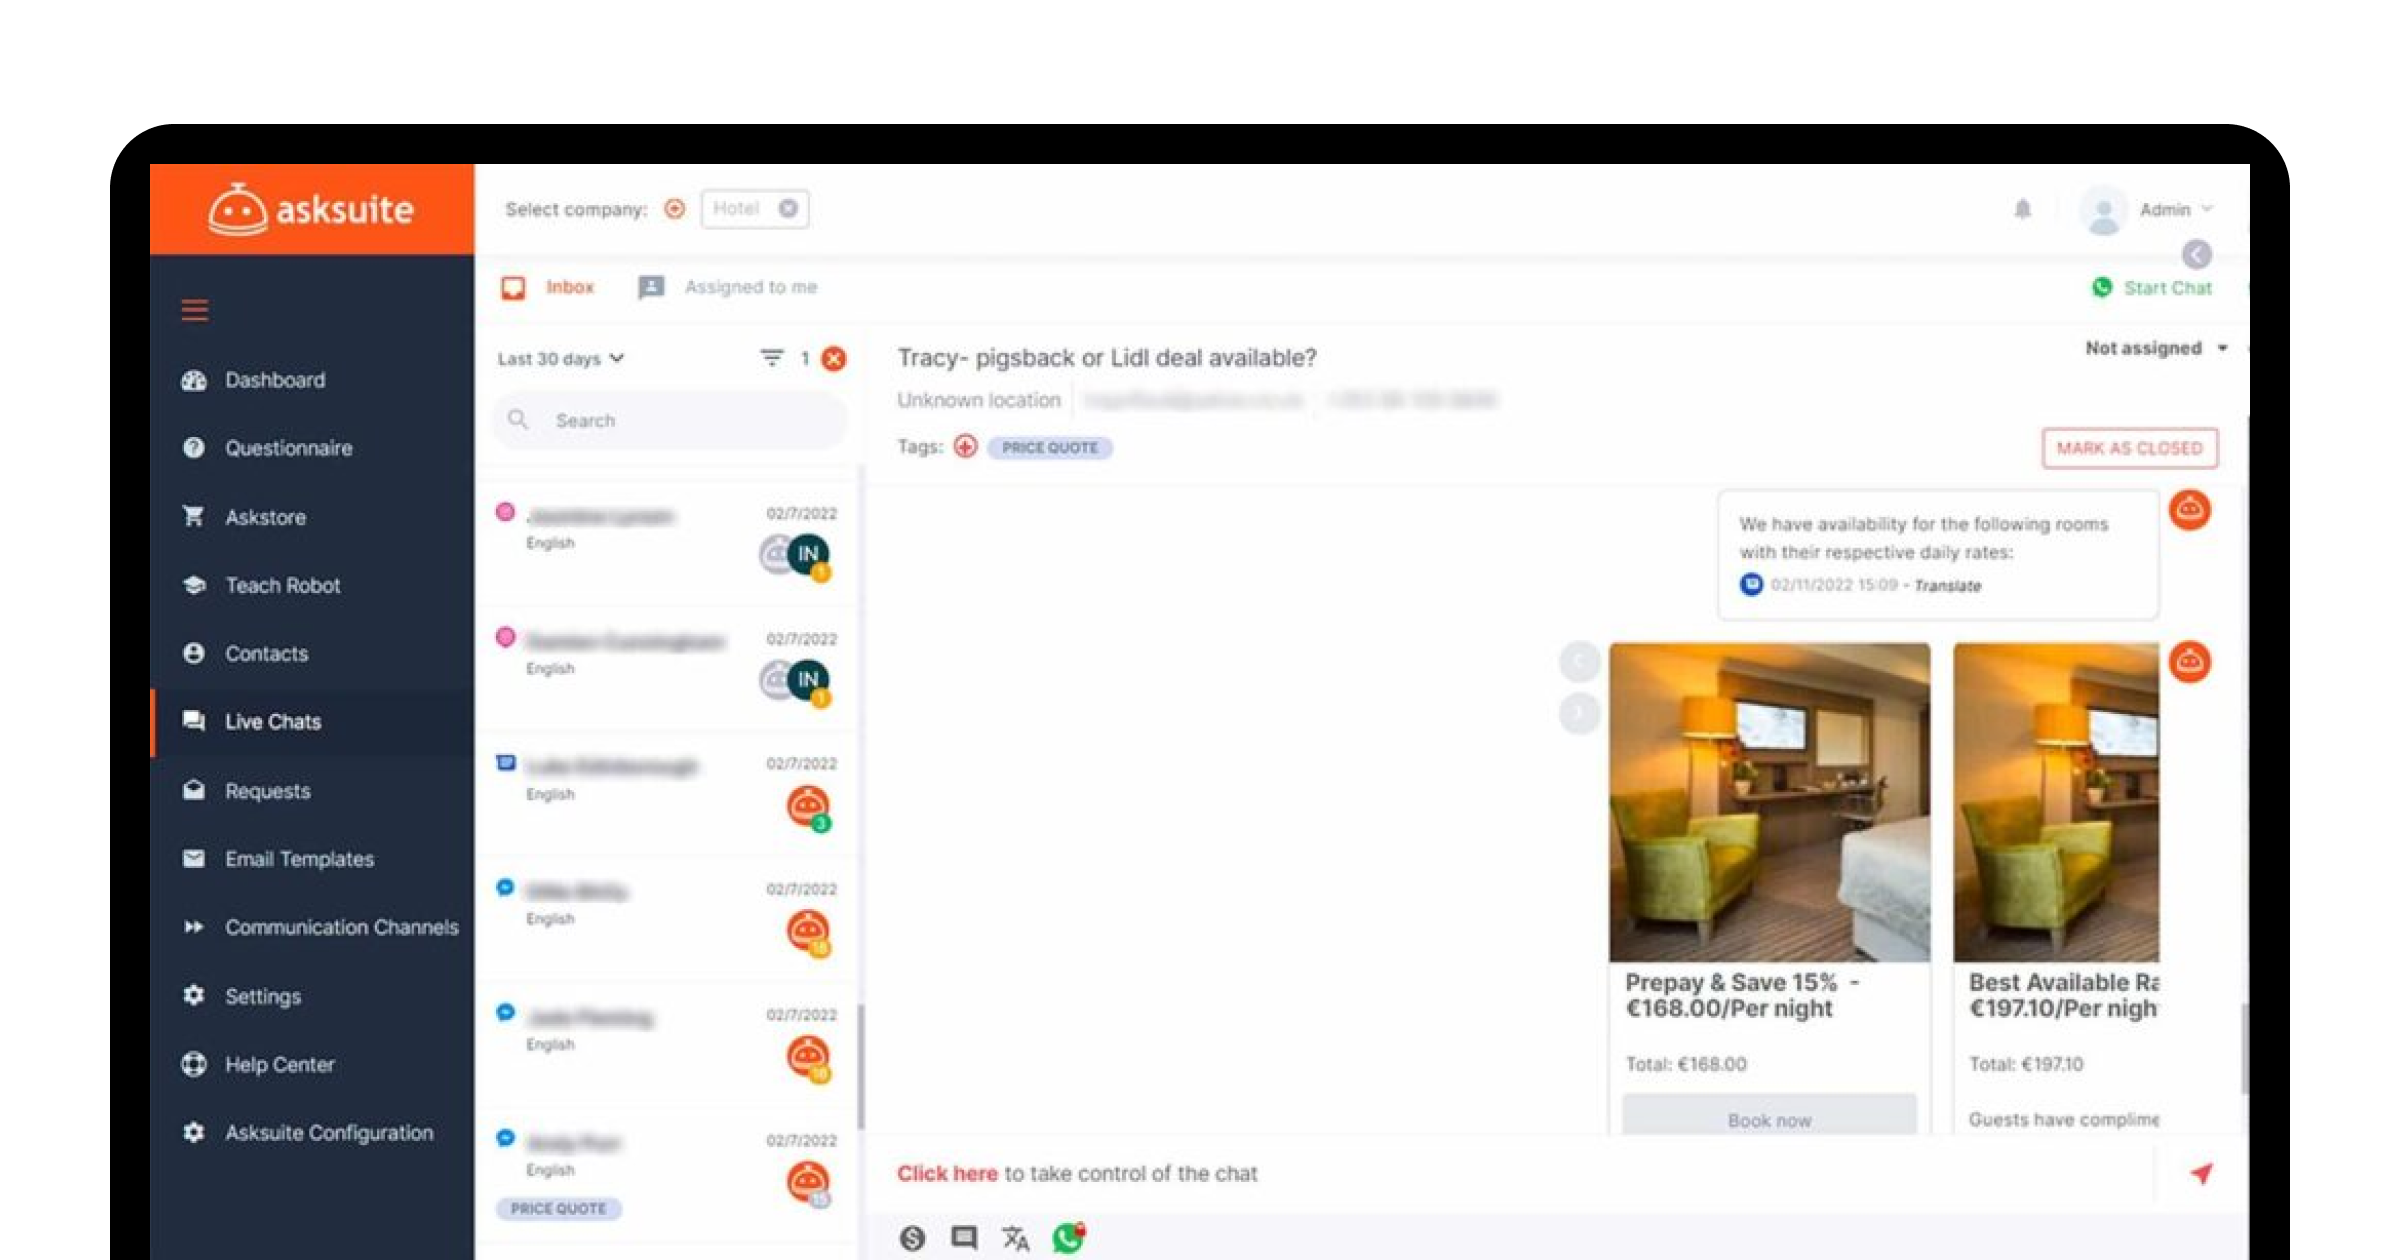2400x1260 pixels.
Task: Click the notification bell icon
Action: (2022, 209)
